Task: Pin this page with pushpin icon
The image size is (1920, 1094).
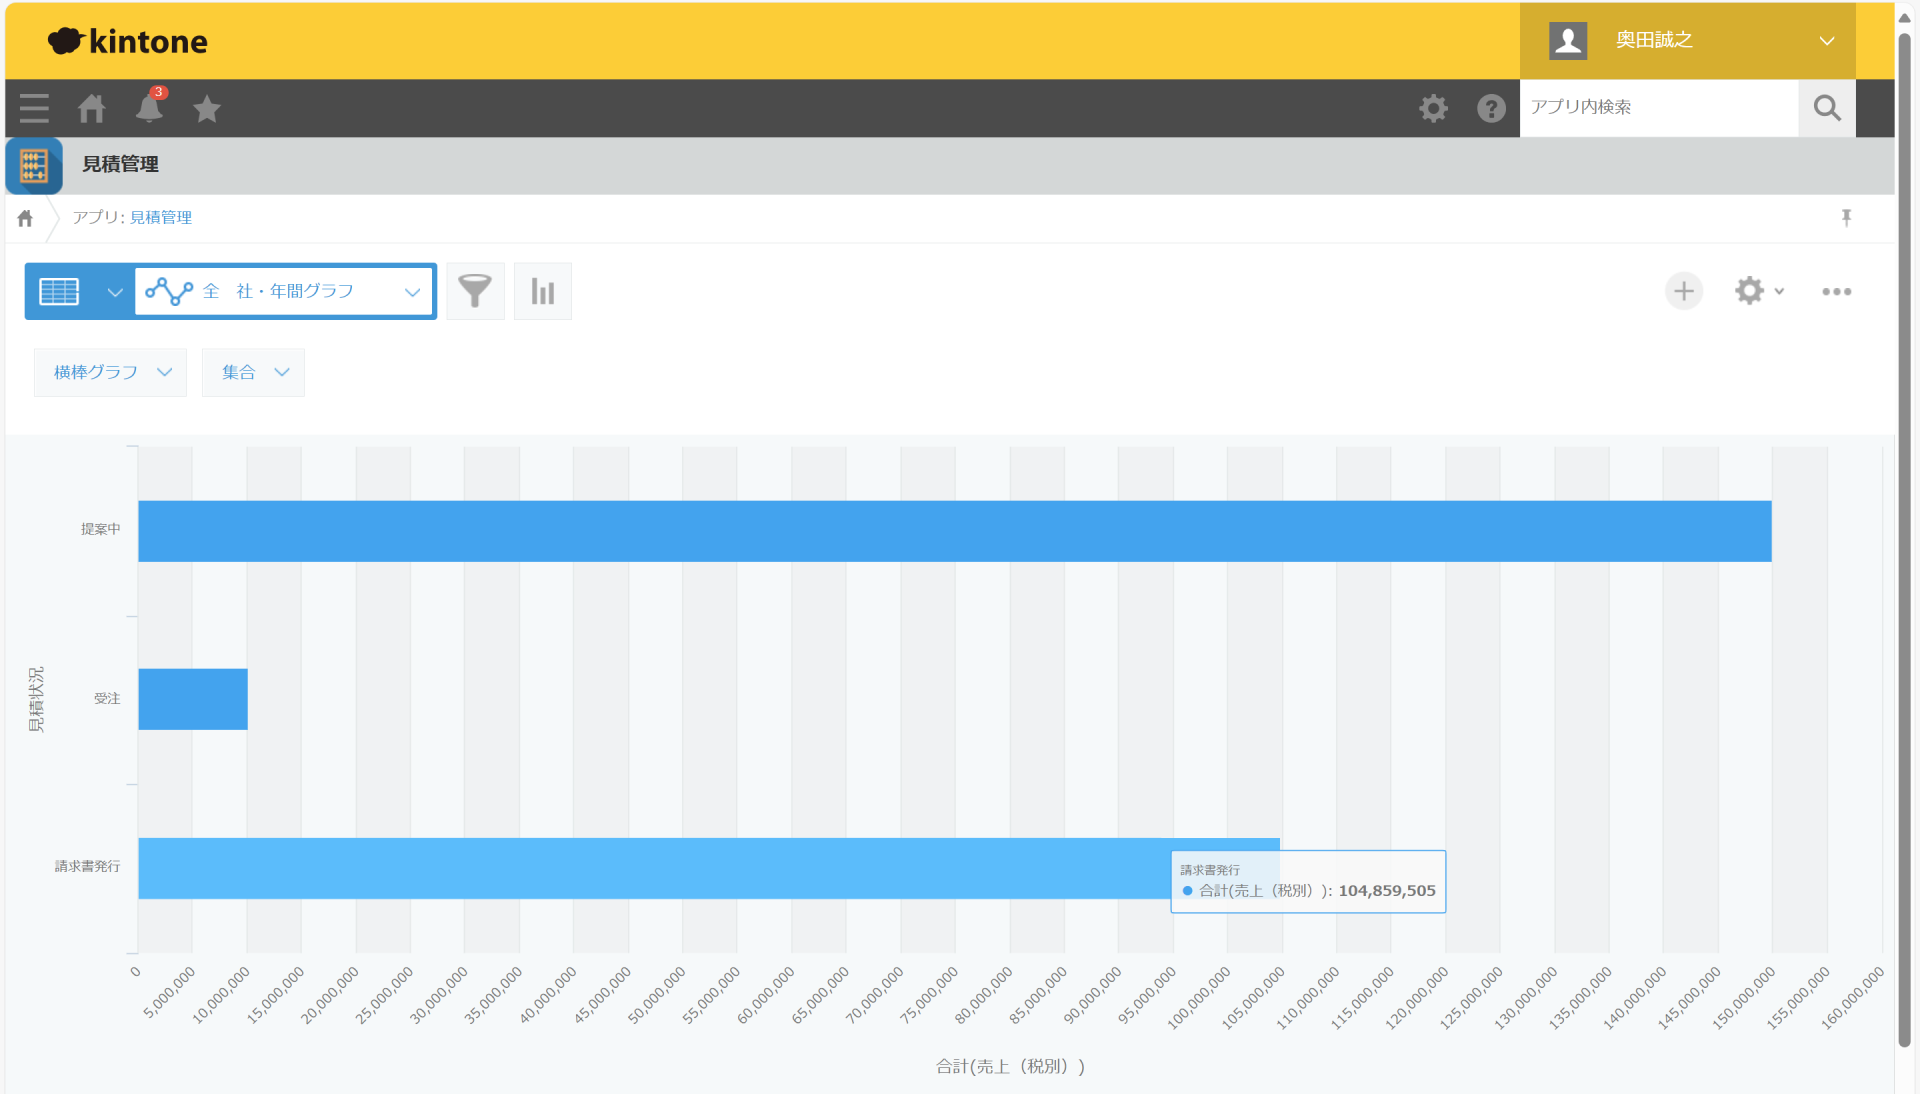Action: click(x=1846, y=218)
